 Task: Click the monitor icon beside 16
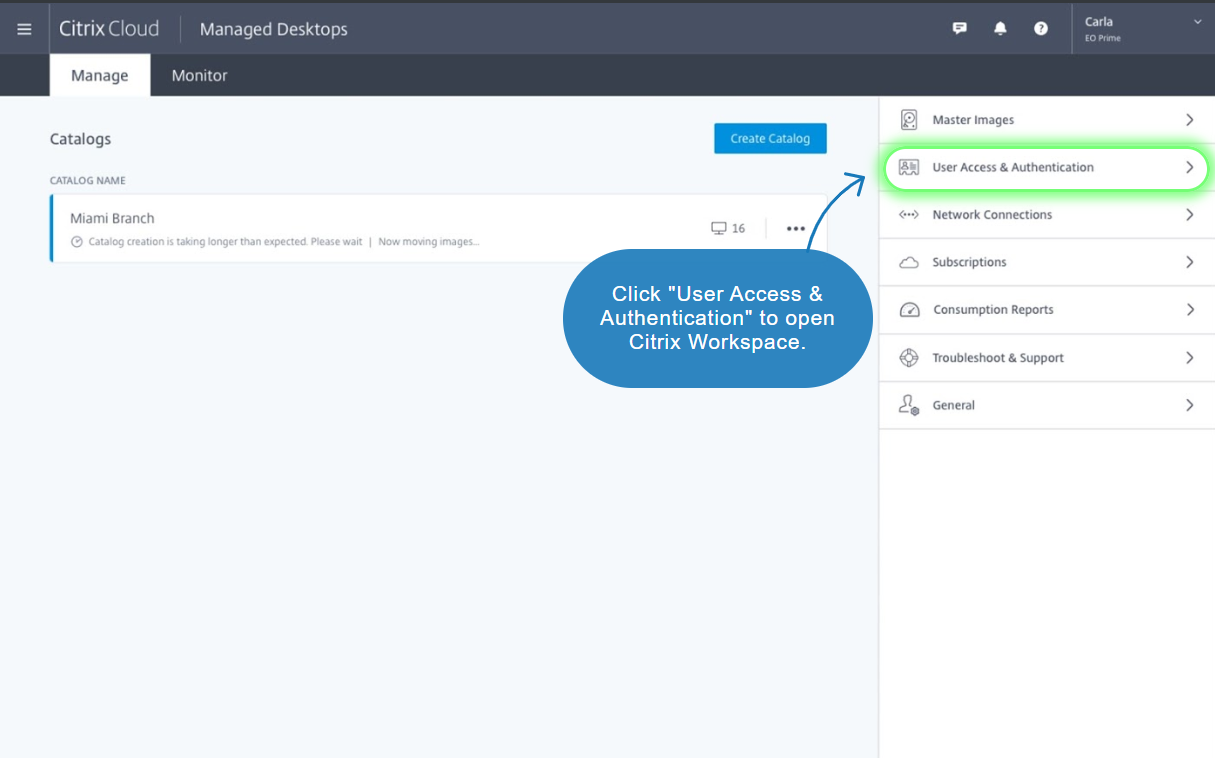tap(718, 228)
